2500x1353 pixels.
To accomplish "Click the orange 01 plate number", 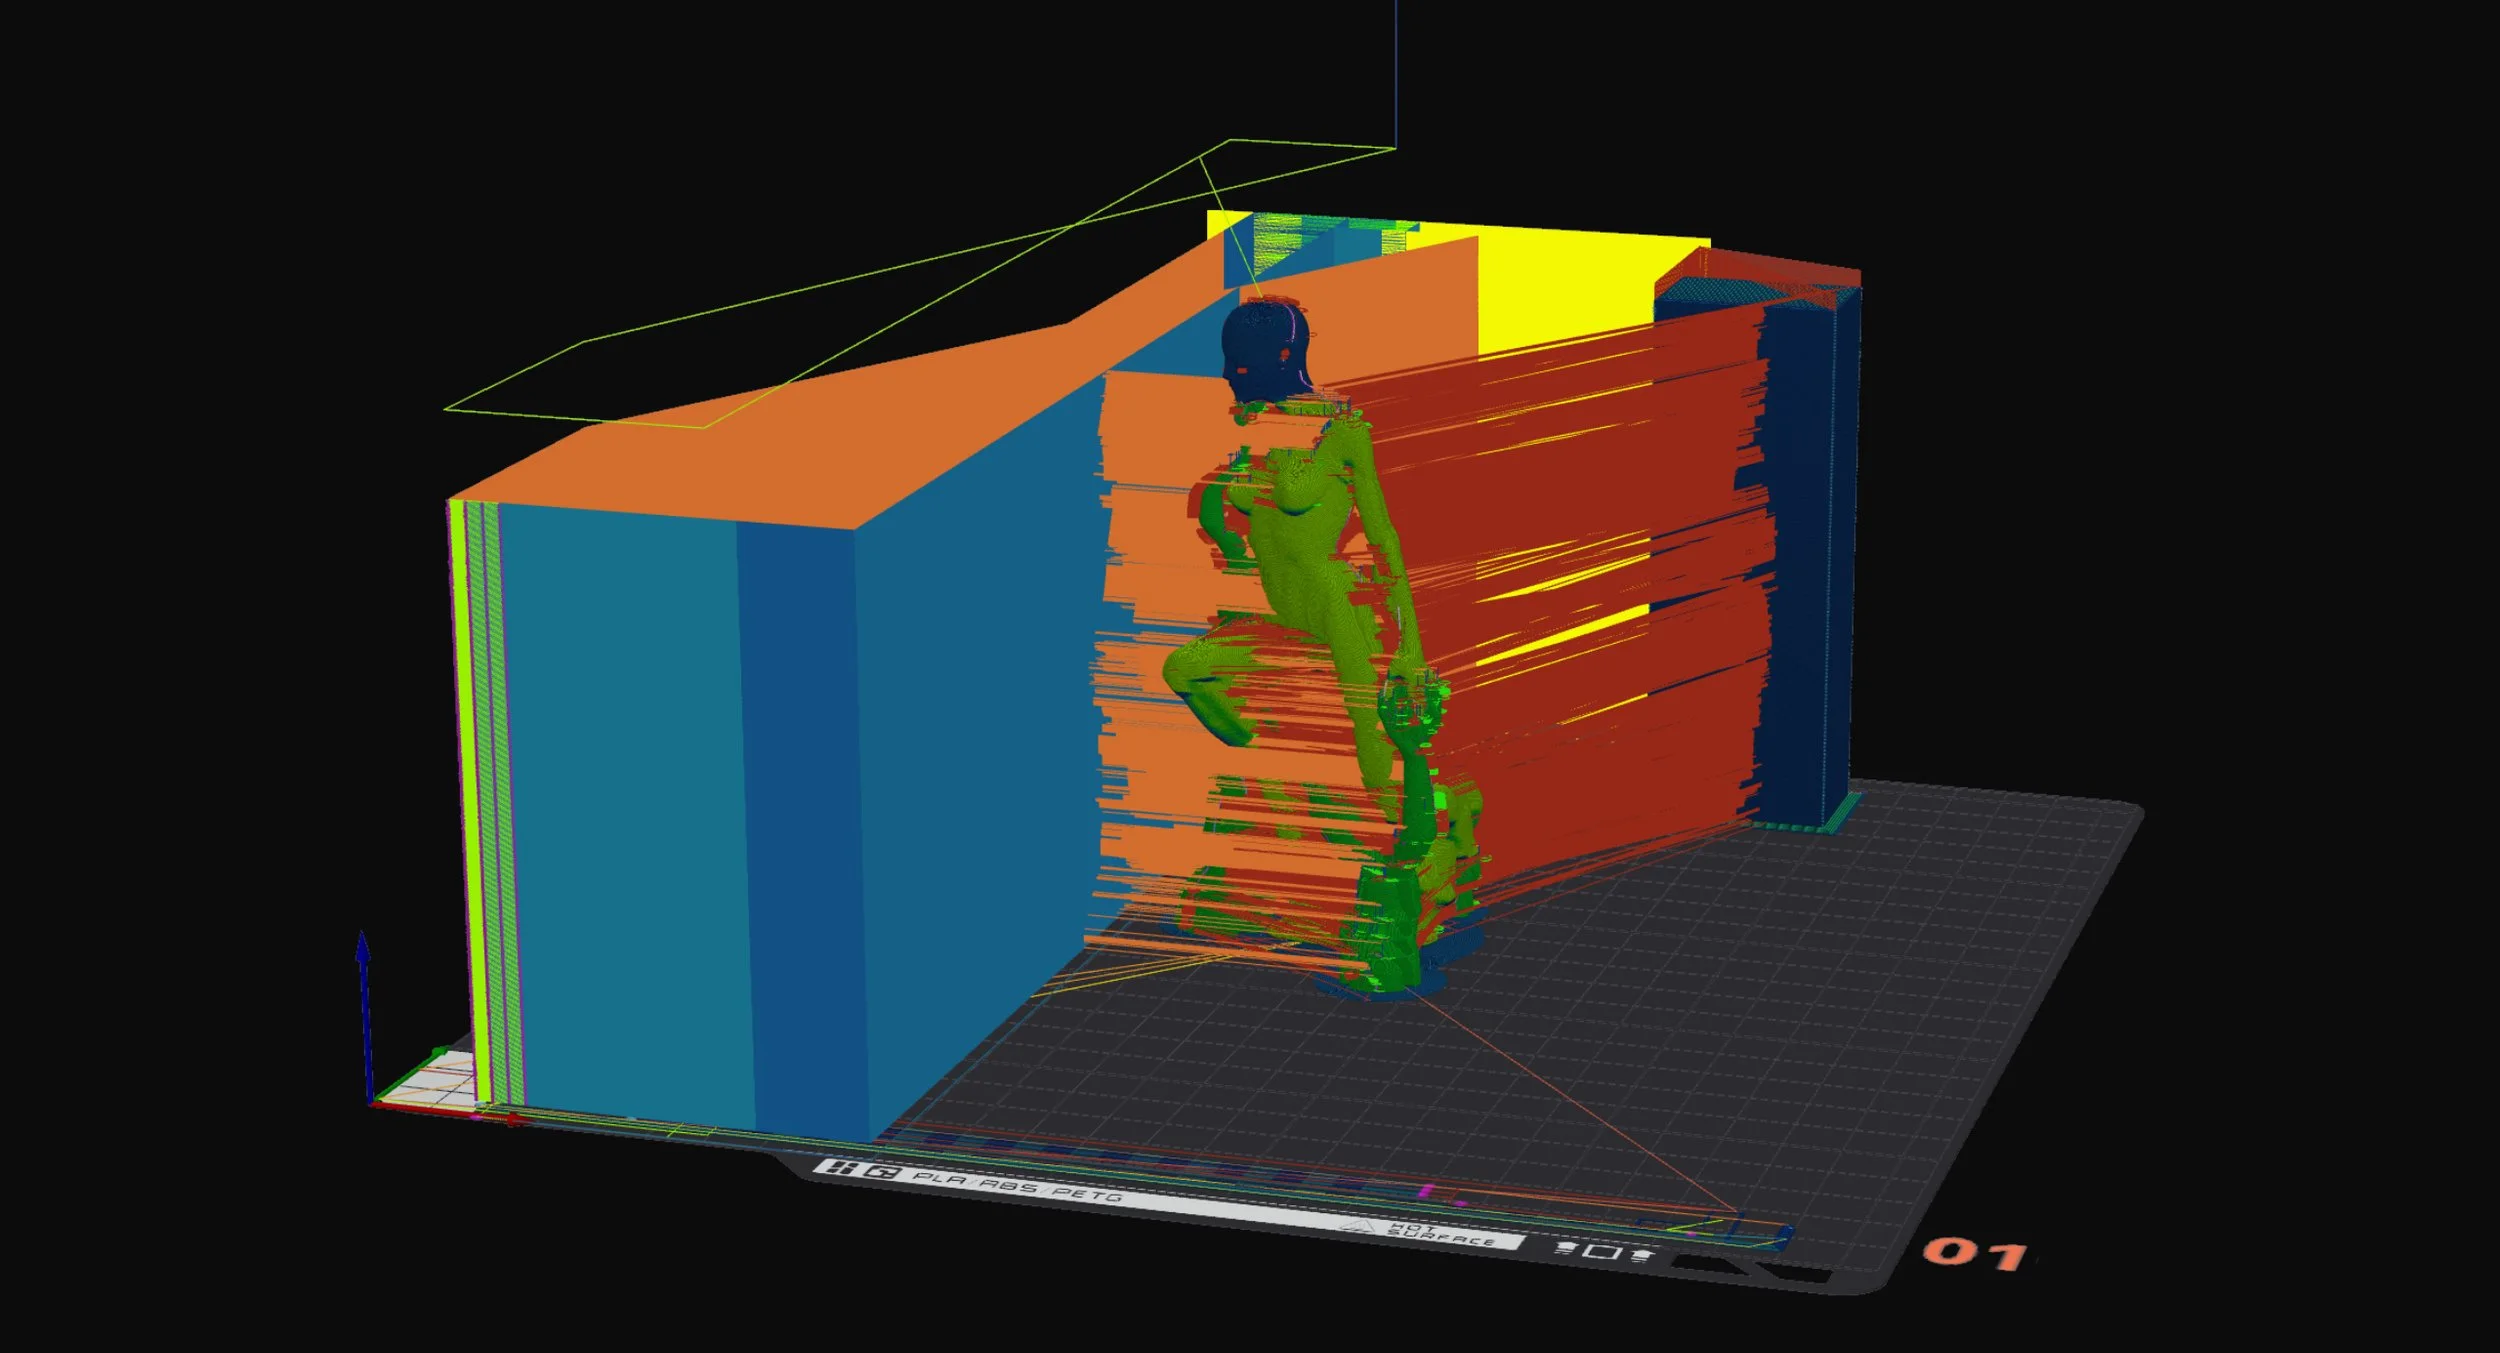I will [1973, 1252].
